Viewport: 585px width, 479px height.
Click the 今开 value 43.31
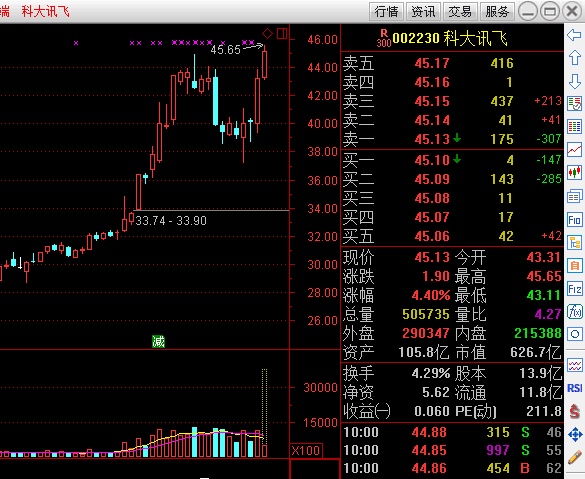pos(544,257)
